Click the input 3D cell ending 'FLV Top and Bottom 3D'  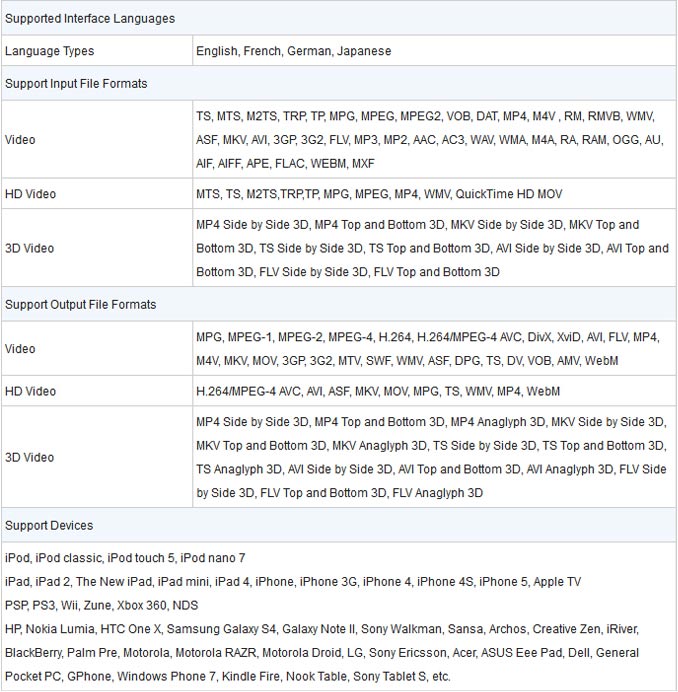[433, 248]
